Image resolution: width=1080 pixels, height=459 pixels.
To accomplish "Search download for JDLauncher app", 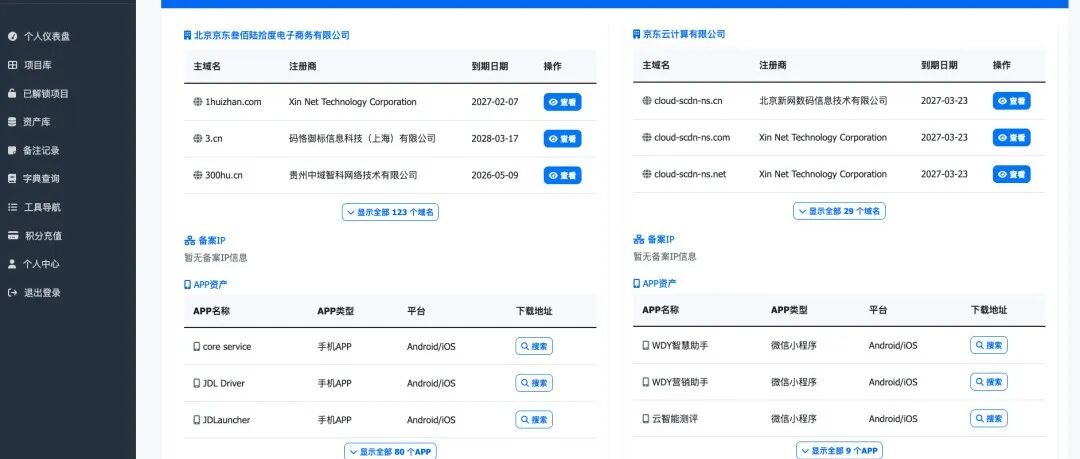I will [x=534, y=420].
